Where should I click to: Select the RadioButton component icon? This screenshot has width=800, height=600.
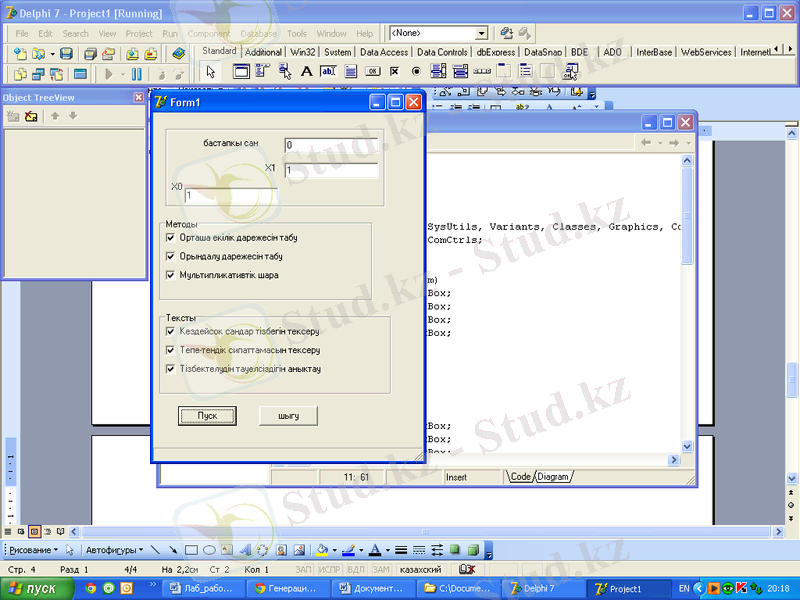[416, 71]
